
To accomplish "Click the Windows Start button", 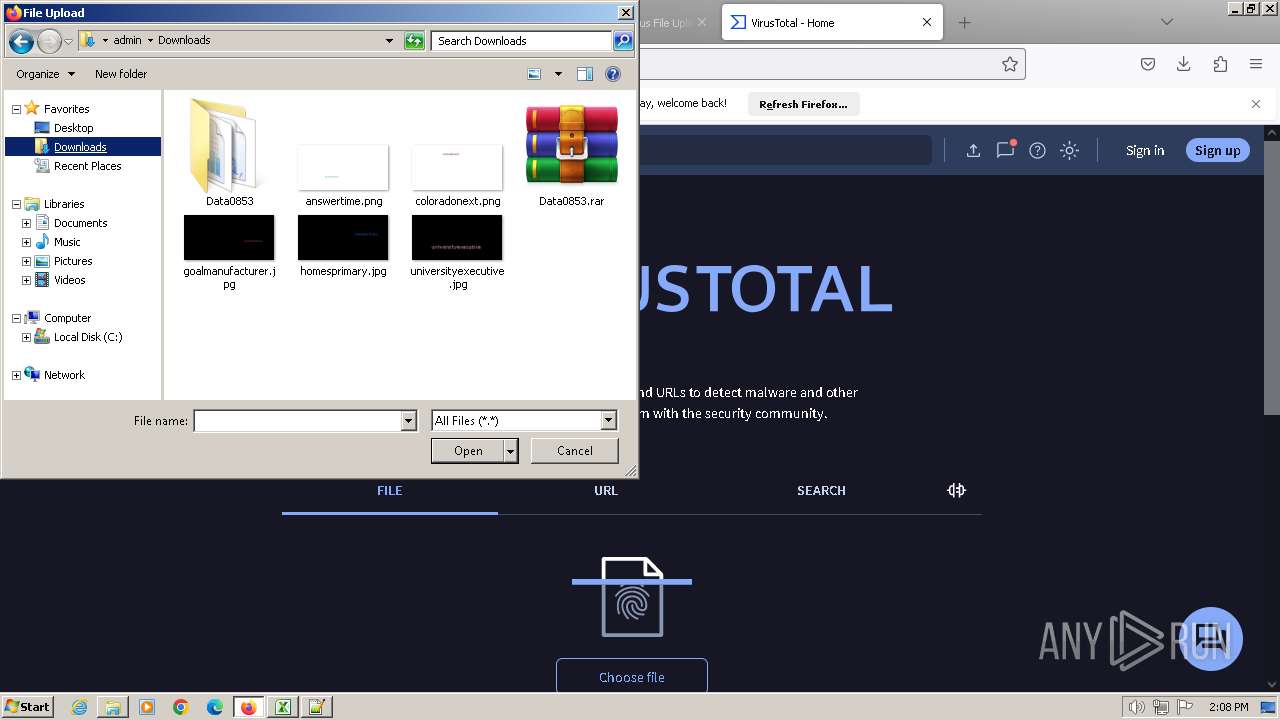I will [28, 706].
